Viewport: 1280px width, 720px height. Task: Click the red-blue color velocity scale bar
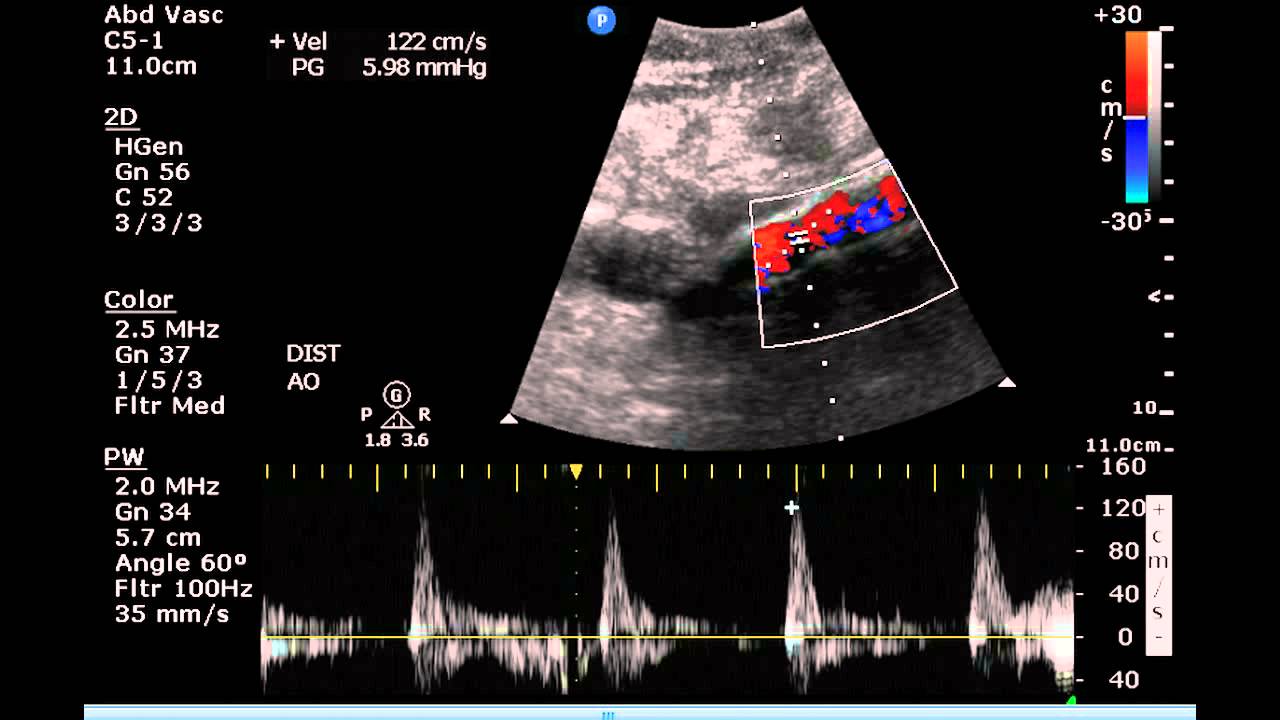tap(1136, 117)
